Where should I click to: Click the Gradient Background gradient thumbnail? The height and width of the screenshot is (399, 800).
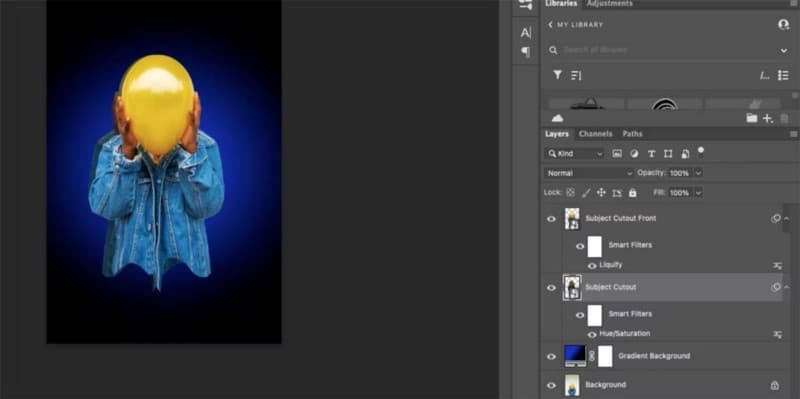pyautogui.click(x=575, y=356)
